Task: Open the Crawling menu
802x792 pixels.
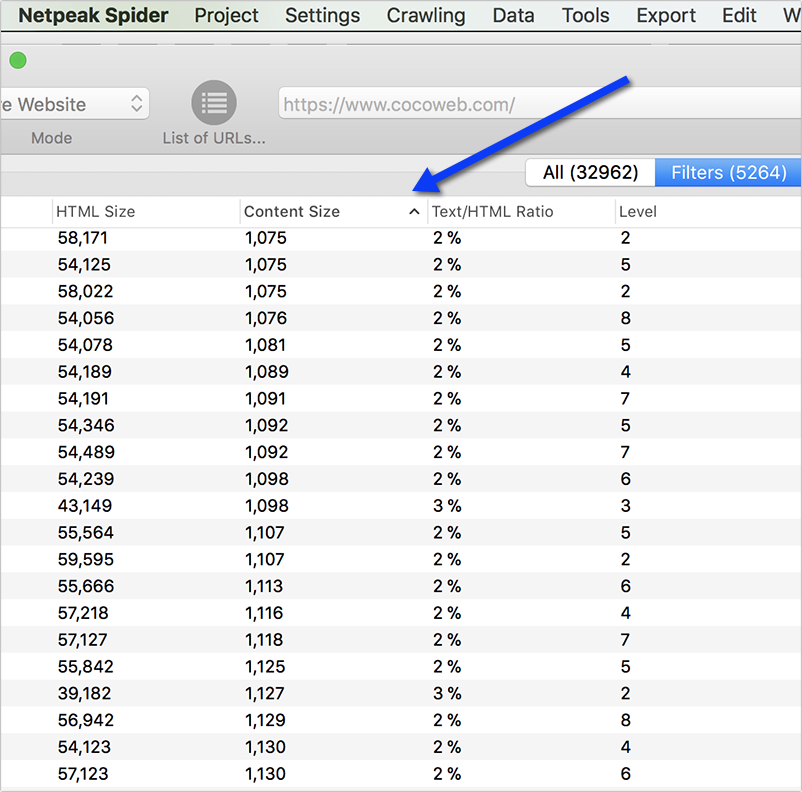Action: click(426, 15)
